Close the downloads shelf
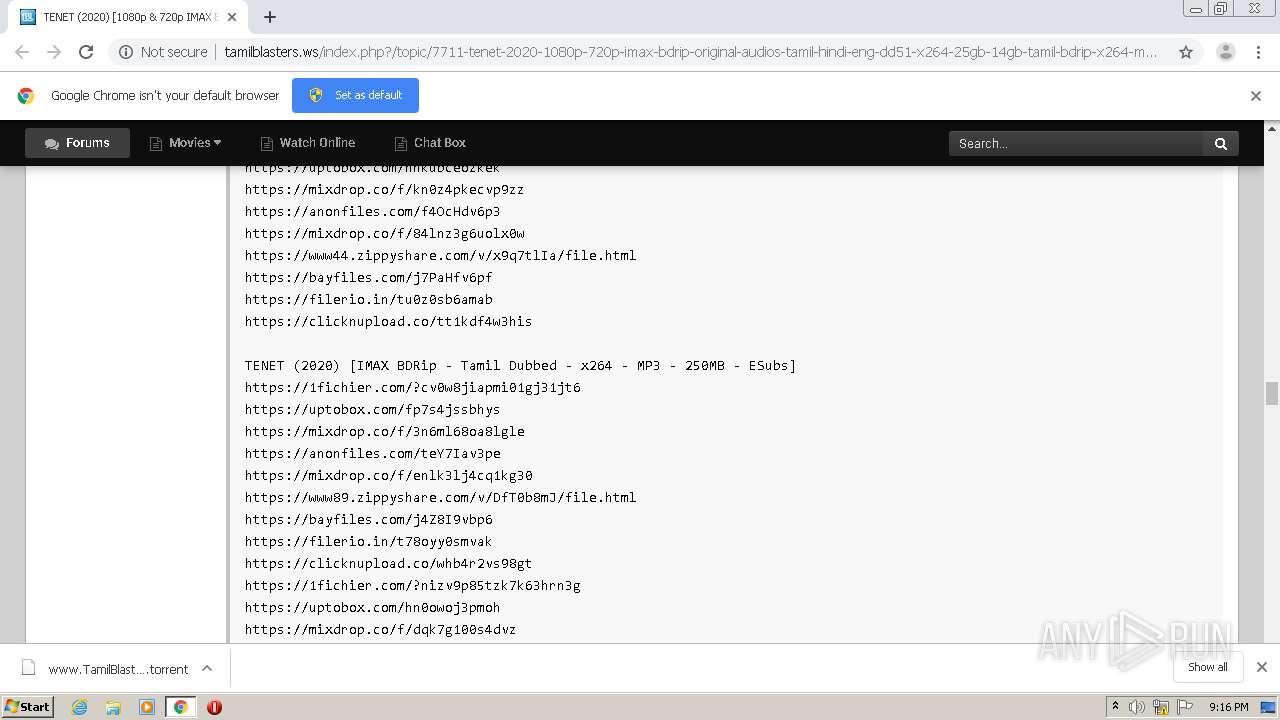1280x720 pixels. (1261, 667)
